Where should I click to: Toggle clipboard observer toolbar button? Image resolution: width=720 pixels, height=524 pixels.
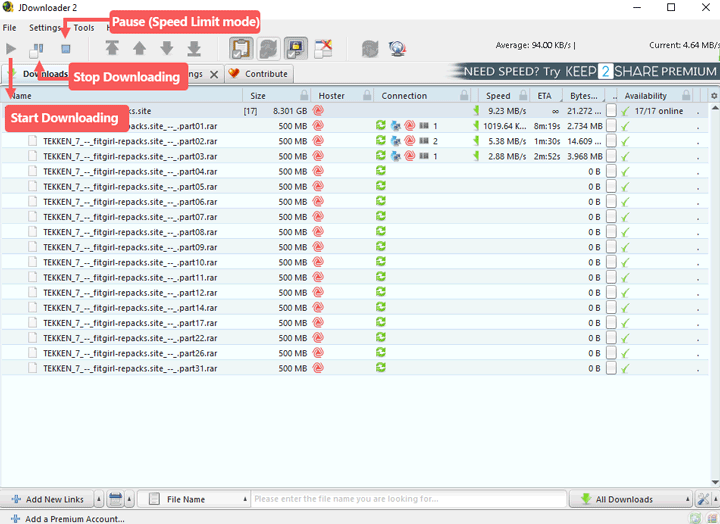click(241, 48)
